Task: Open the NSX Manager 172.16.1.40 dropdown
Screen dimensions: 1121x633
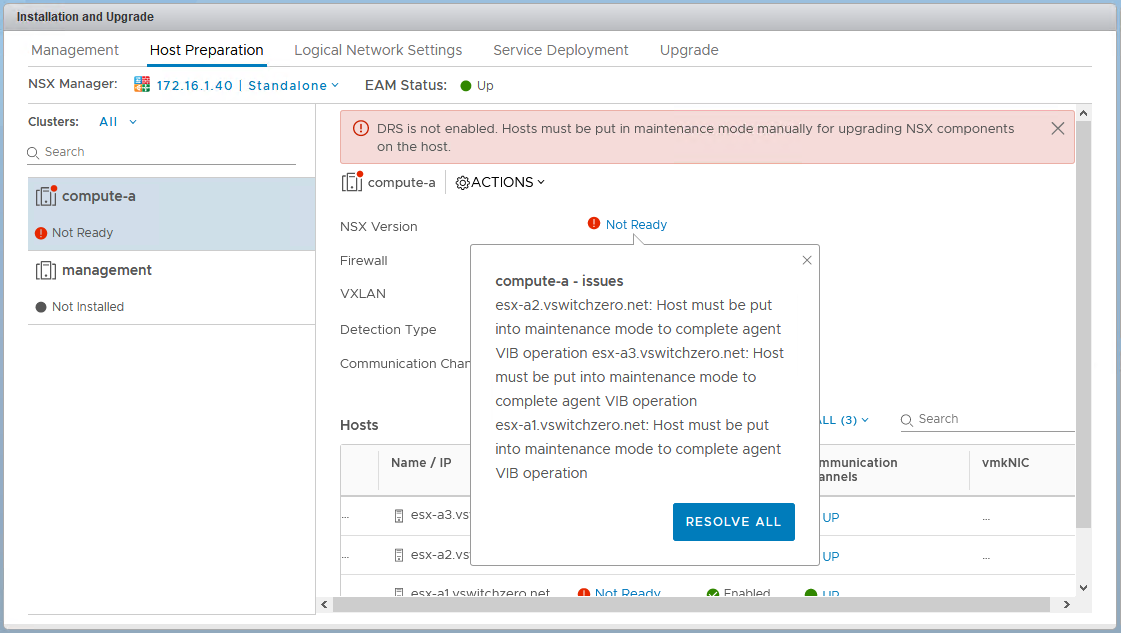Action: (x=247, y=86)
